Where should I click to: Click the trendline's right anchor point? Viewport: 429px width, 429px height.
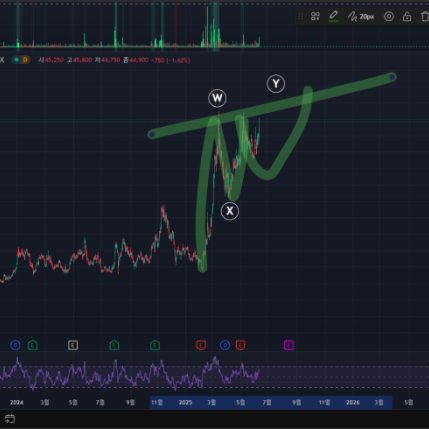[x=392, y=77]
